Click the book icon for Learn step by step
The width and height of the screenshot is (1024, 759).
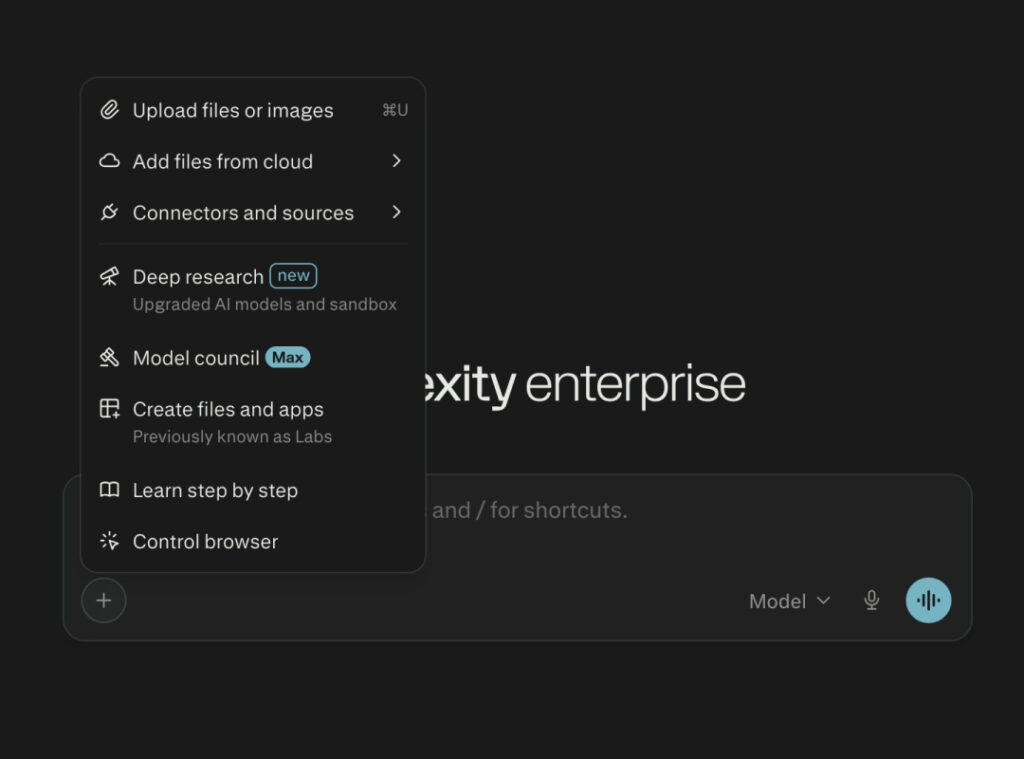click(x=109, y=490)
